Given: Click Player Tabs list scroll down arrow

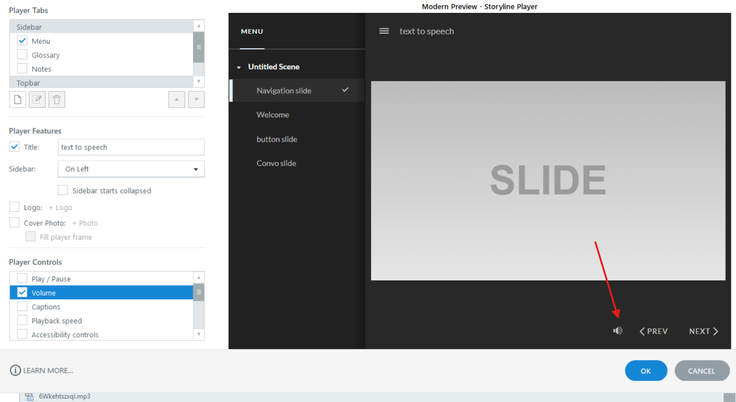Looking at the screenshot, I should 199,81.
